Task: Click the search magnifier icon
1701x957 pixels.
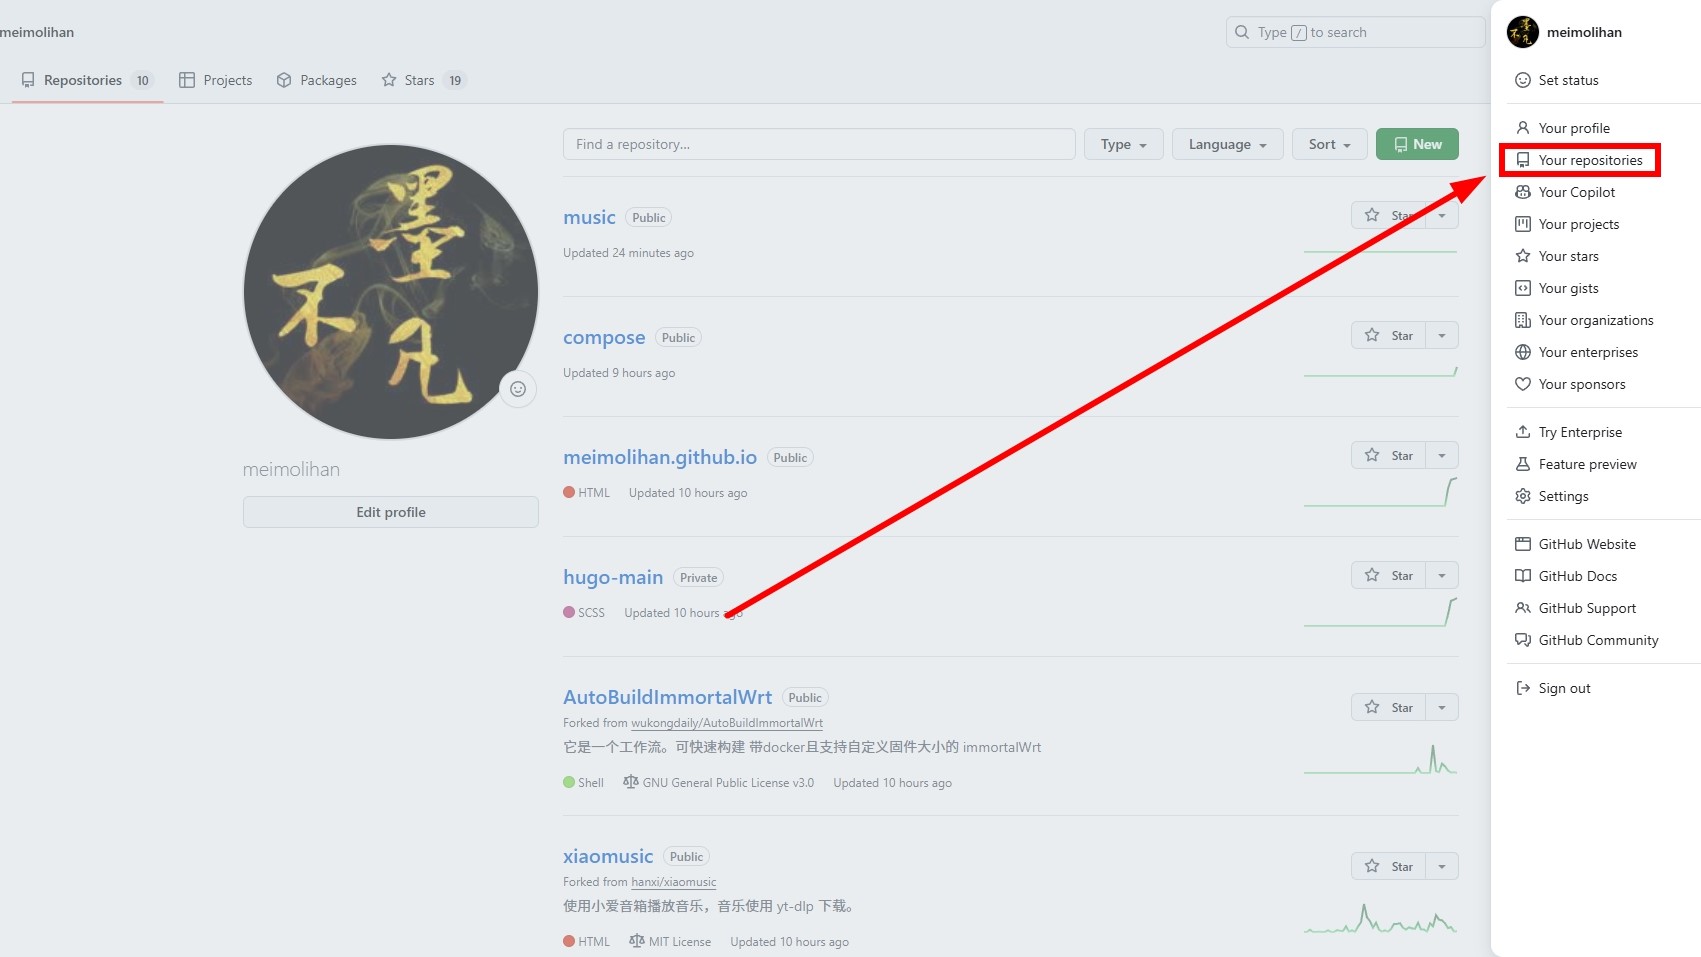Action: coord(1242,32)
